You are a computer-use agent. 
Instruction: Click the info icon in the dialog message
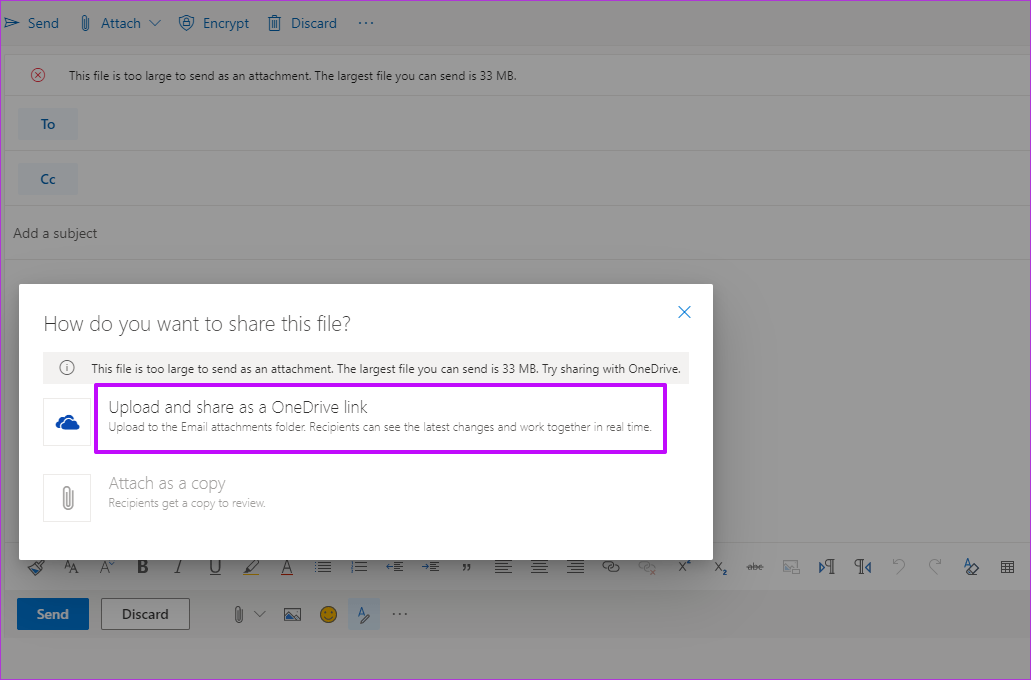[x=67, y=368]
